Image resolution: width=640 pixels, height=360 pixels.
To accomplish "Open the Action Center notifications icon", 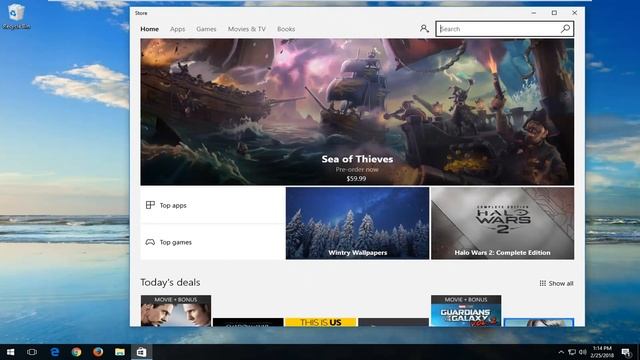I will 626,352.
